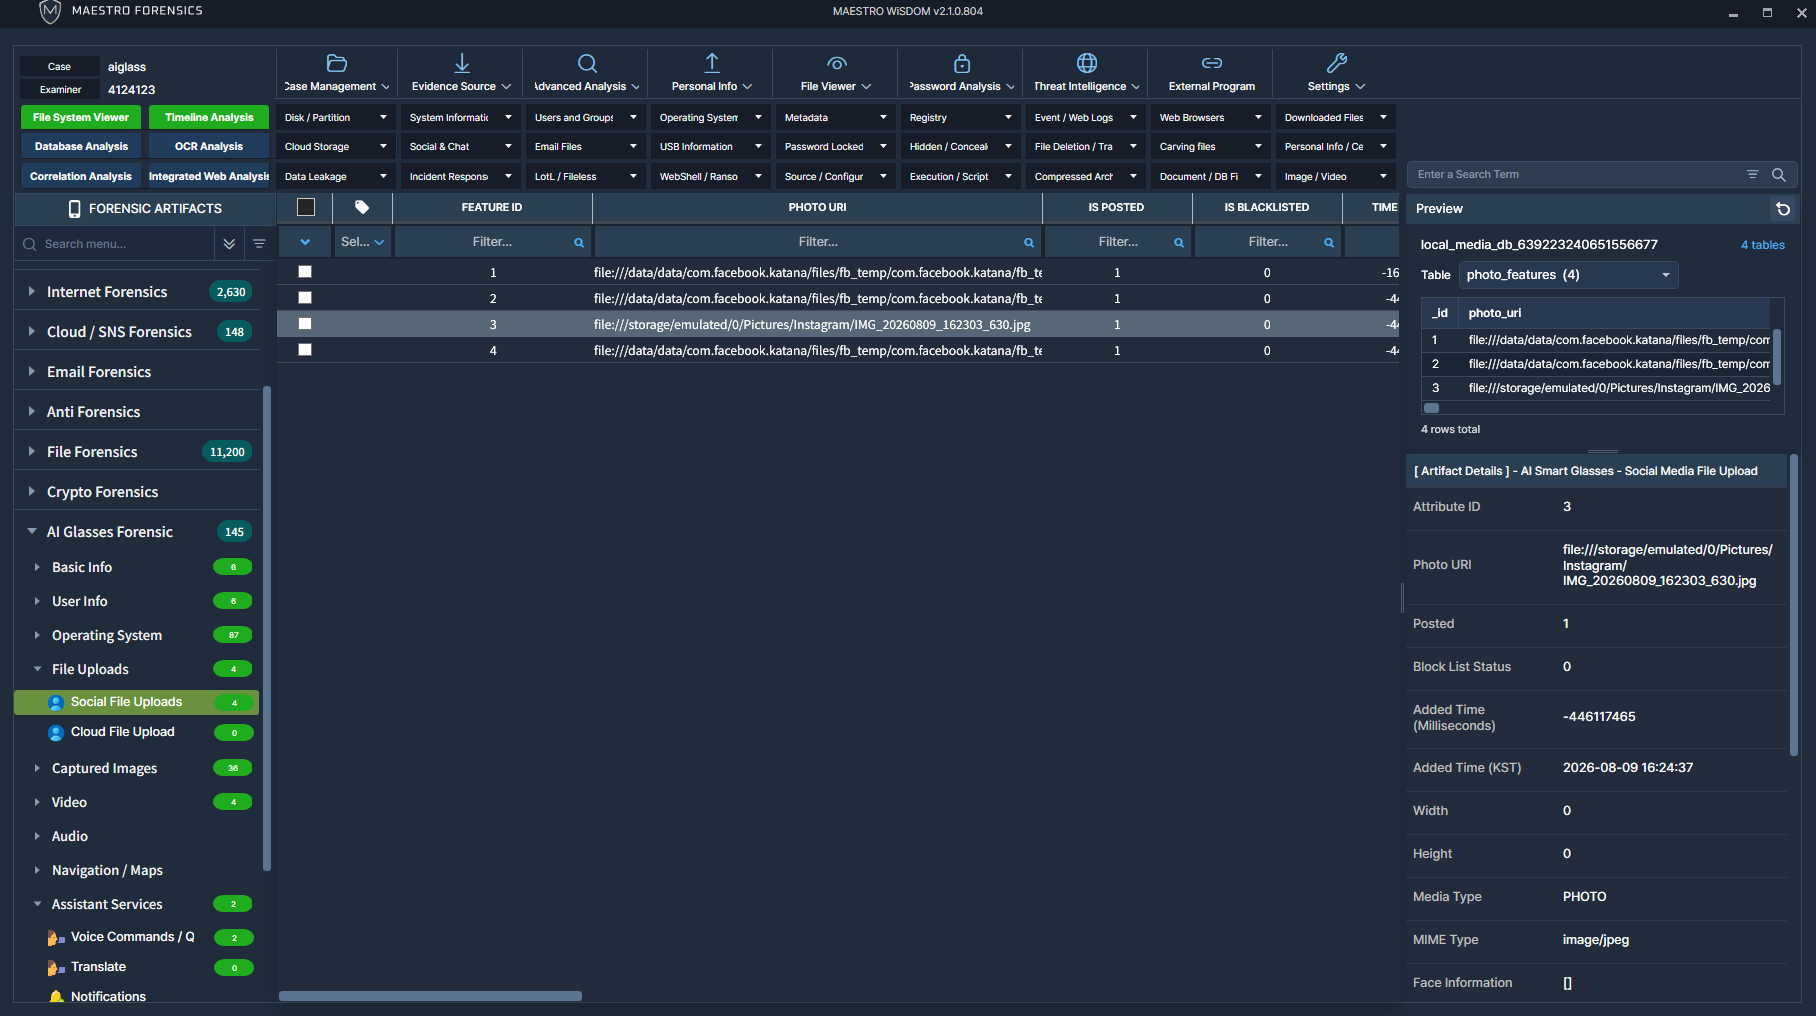1816x1016 pixels.
Task: Click the Password Analysis lock icon
Action: pos(962,63)
